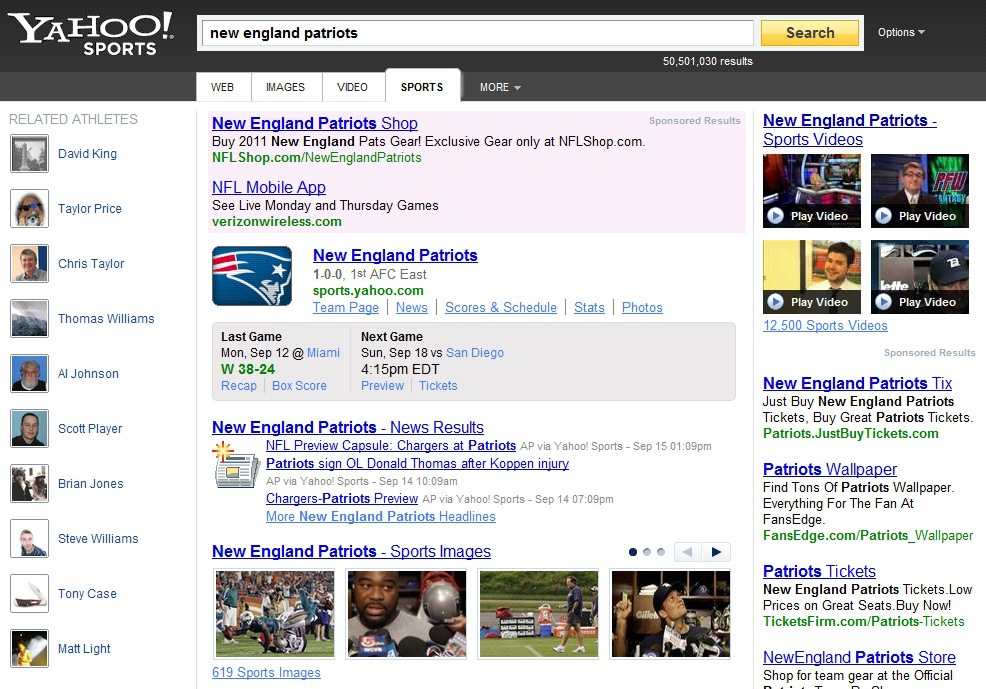Open the Dolphins tackle sports image
Screen dimensions: 986x689
pos(275,614)
